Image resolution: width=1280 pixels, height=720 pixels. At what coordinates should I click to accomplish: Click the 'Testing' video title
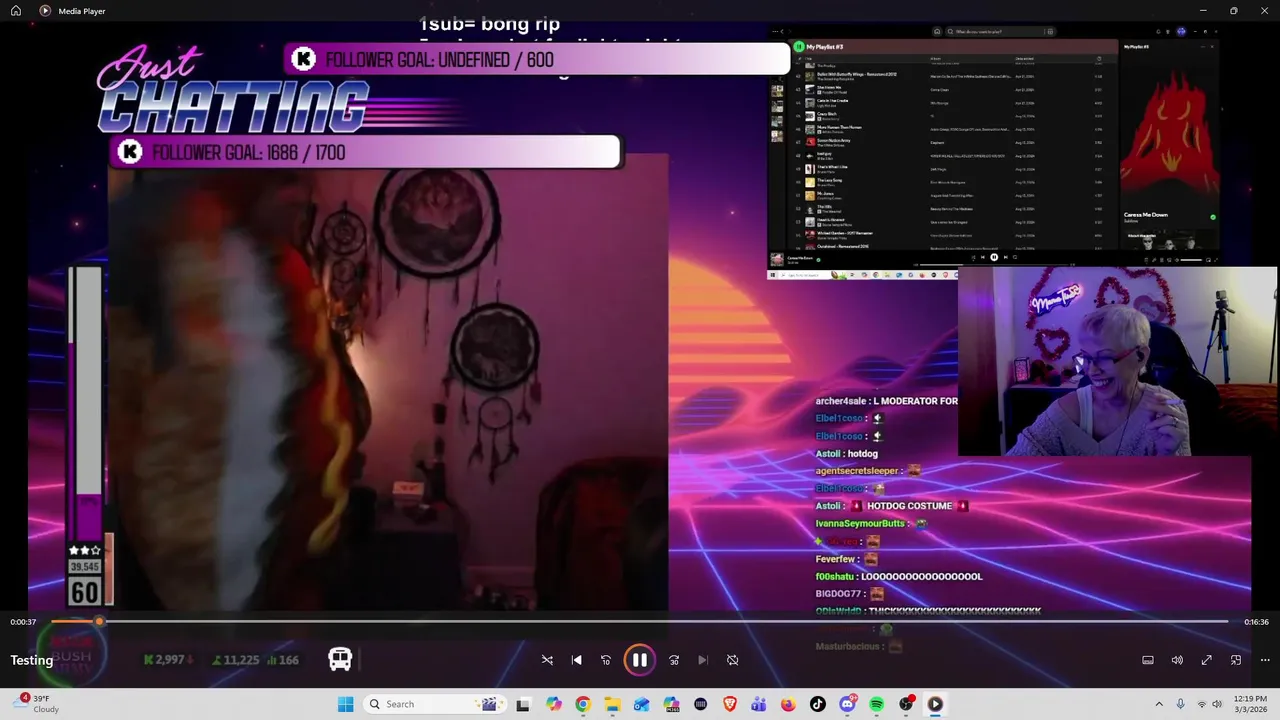32,660
